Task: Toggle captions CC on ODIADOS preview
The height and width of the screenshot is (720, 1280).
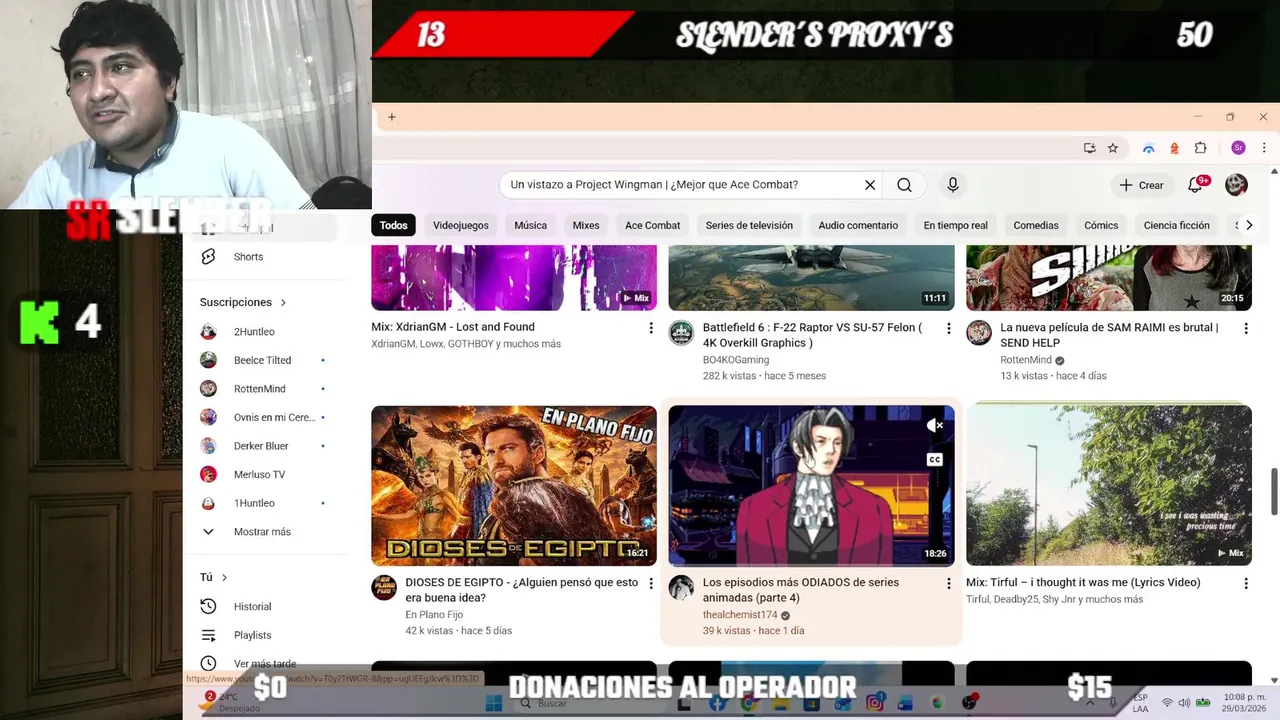Action: coord(935,460)
